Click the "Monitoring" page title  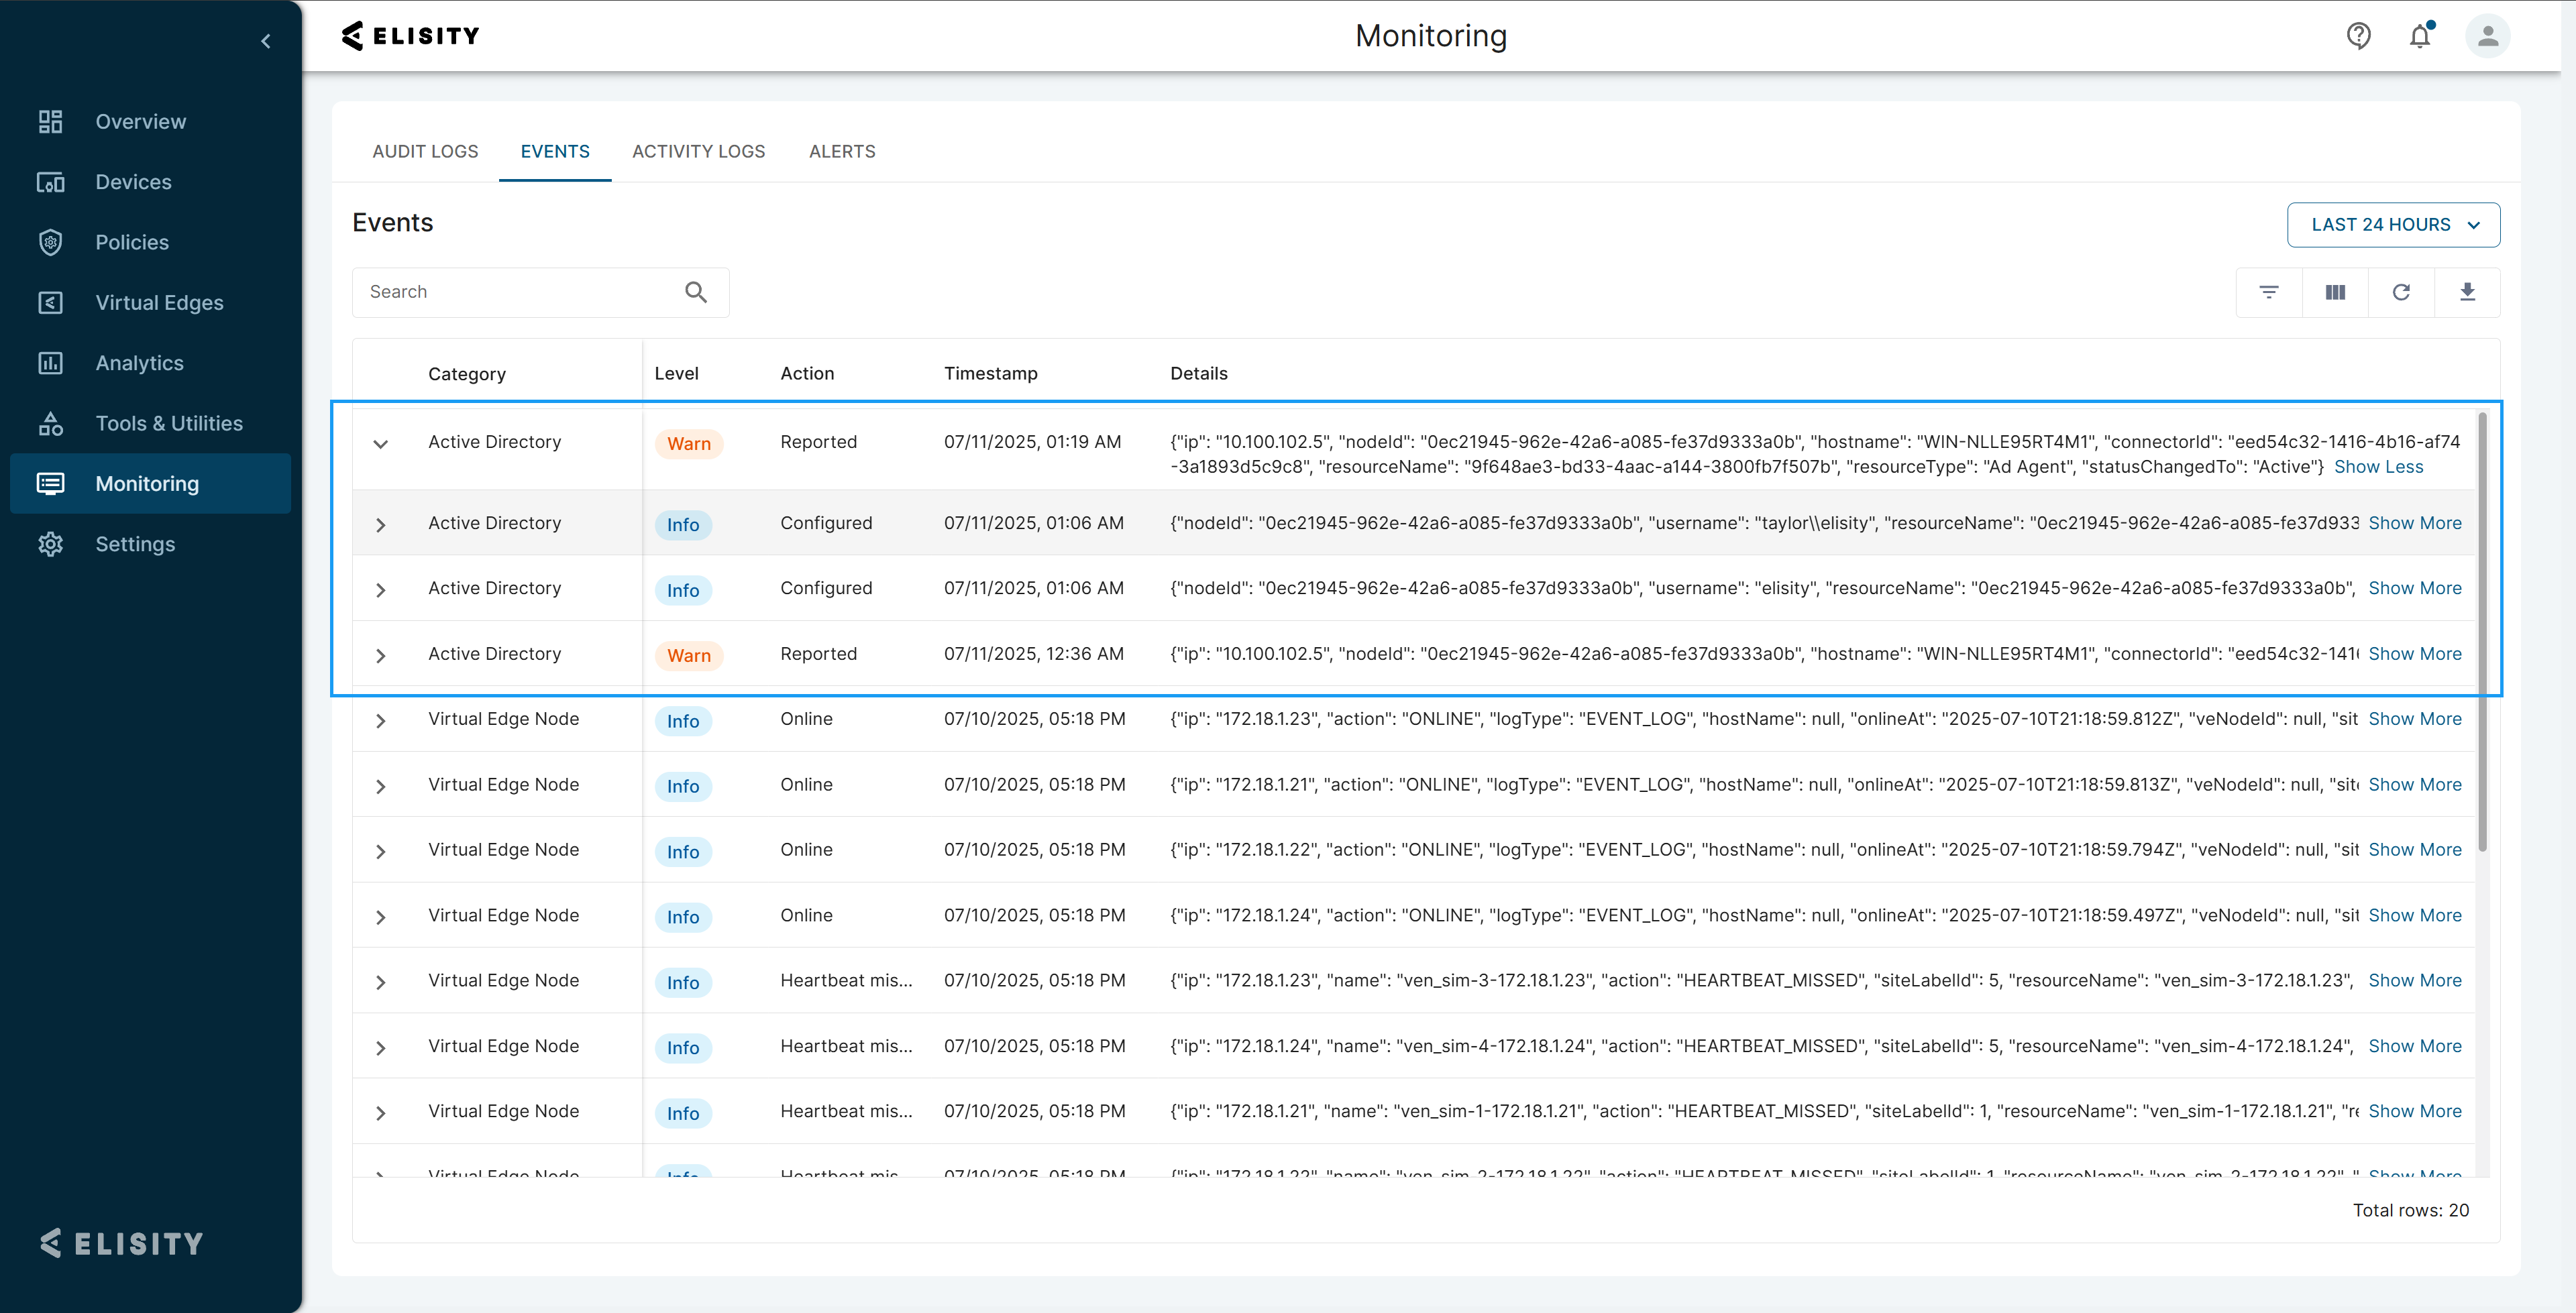[x=1431, y=36]
